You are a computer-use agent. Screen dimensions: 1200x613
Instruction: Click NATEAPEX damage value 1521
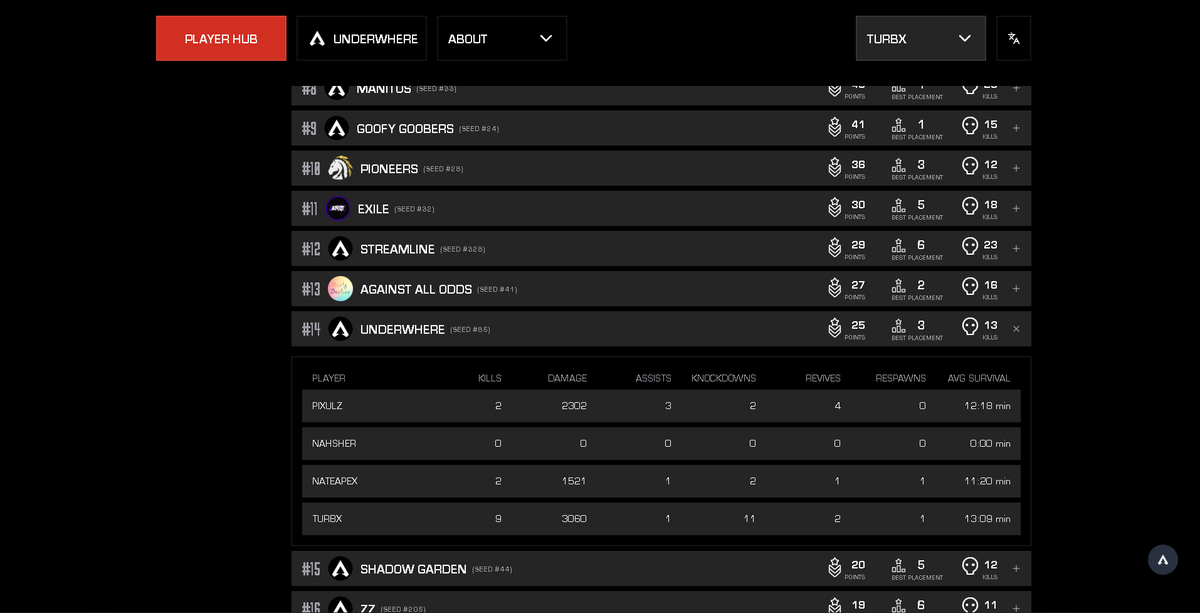tap(574, 481)
